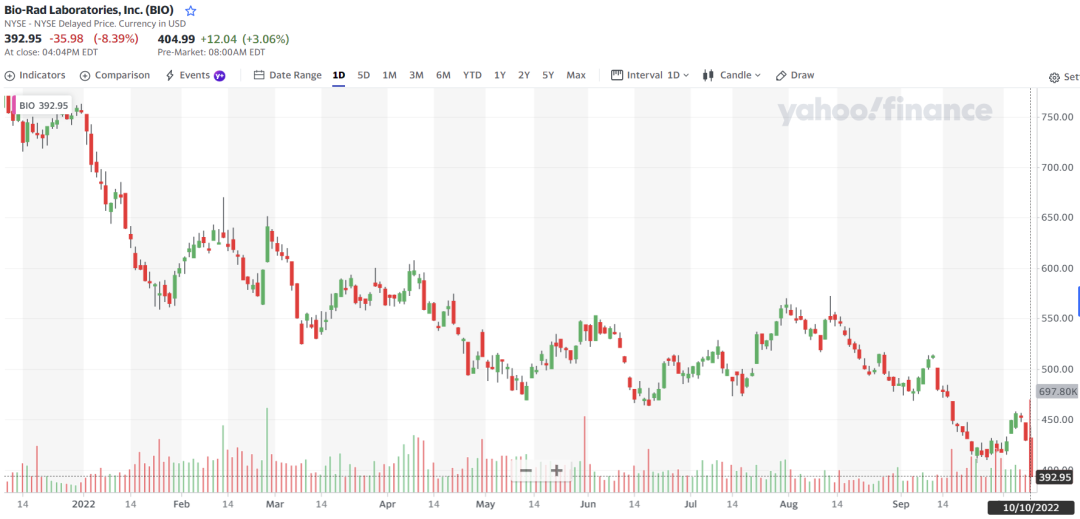The height and width of the screenshot is (519, 1080).
Task: Activate the Draw pencil tool
Action: coord(795,75)
